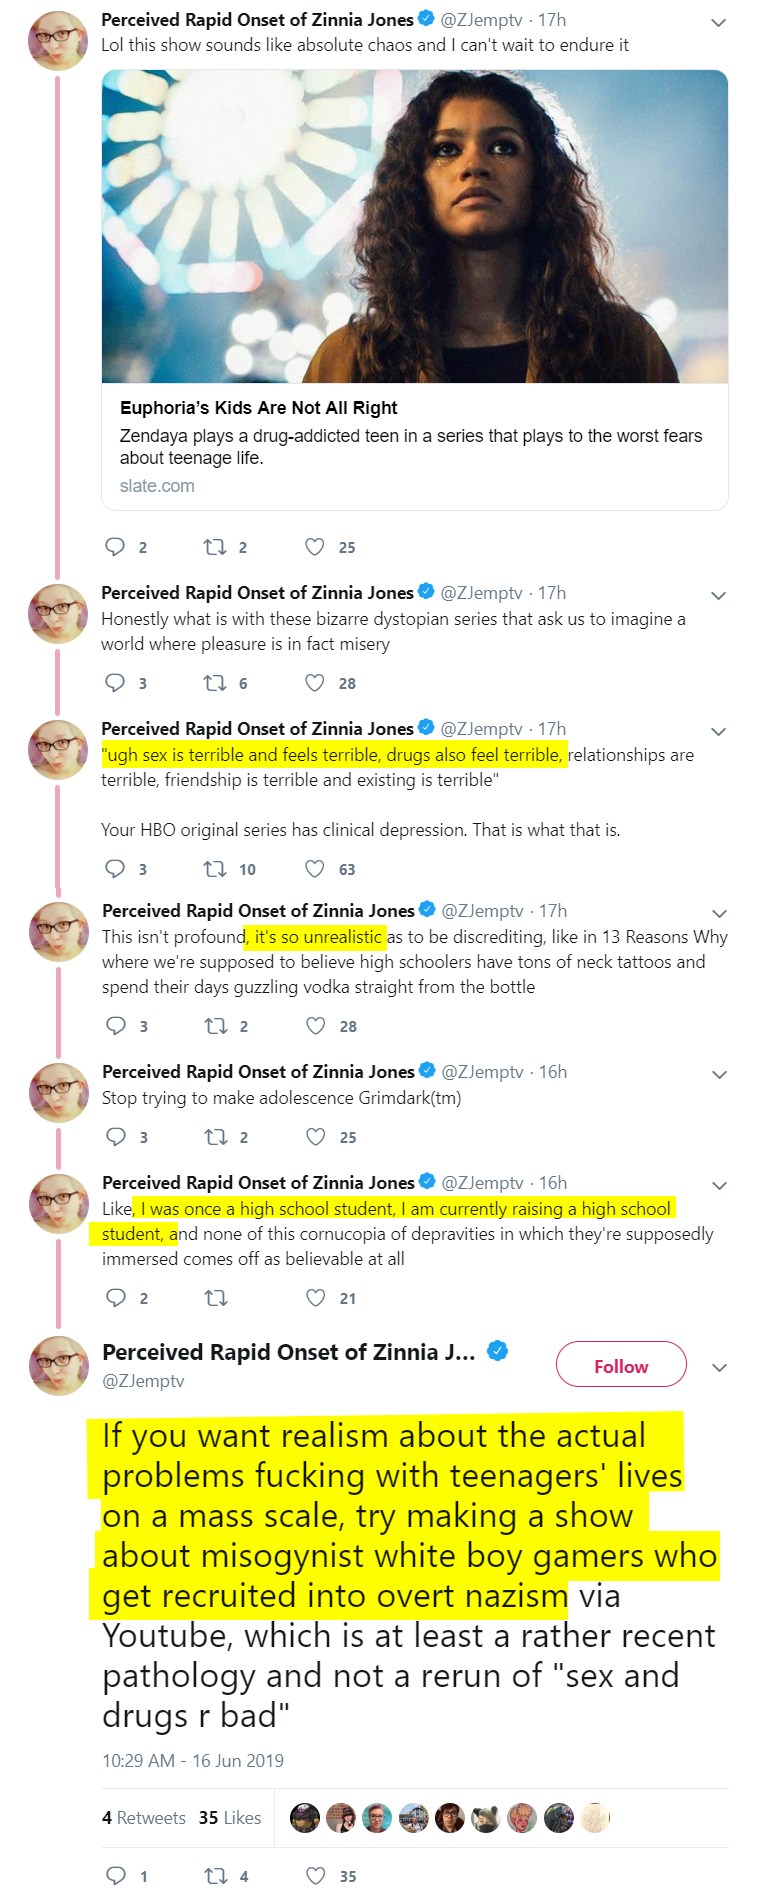Retweet the tweet with 10 retweets

pos(214,868)
